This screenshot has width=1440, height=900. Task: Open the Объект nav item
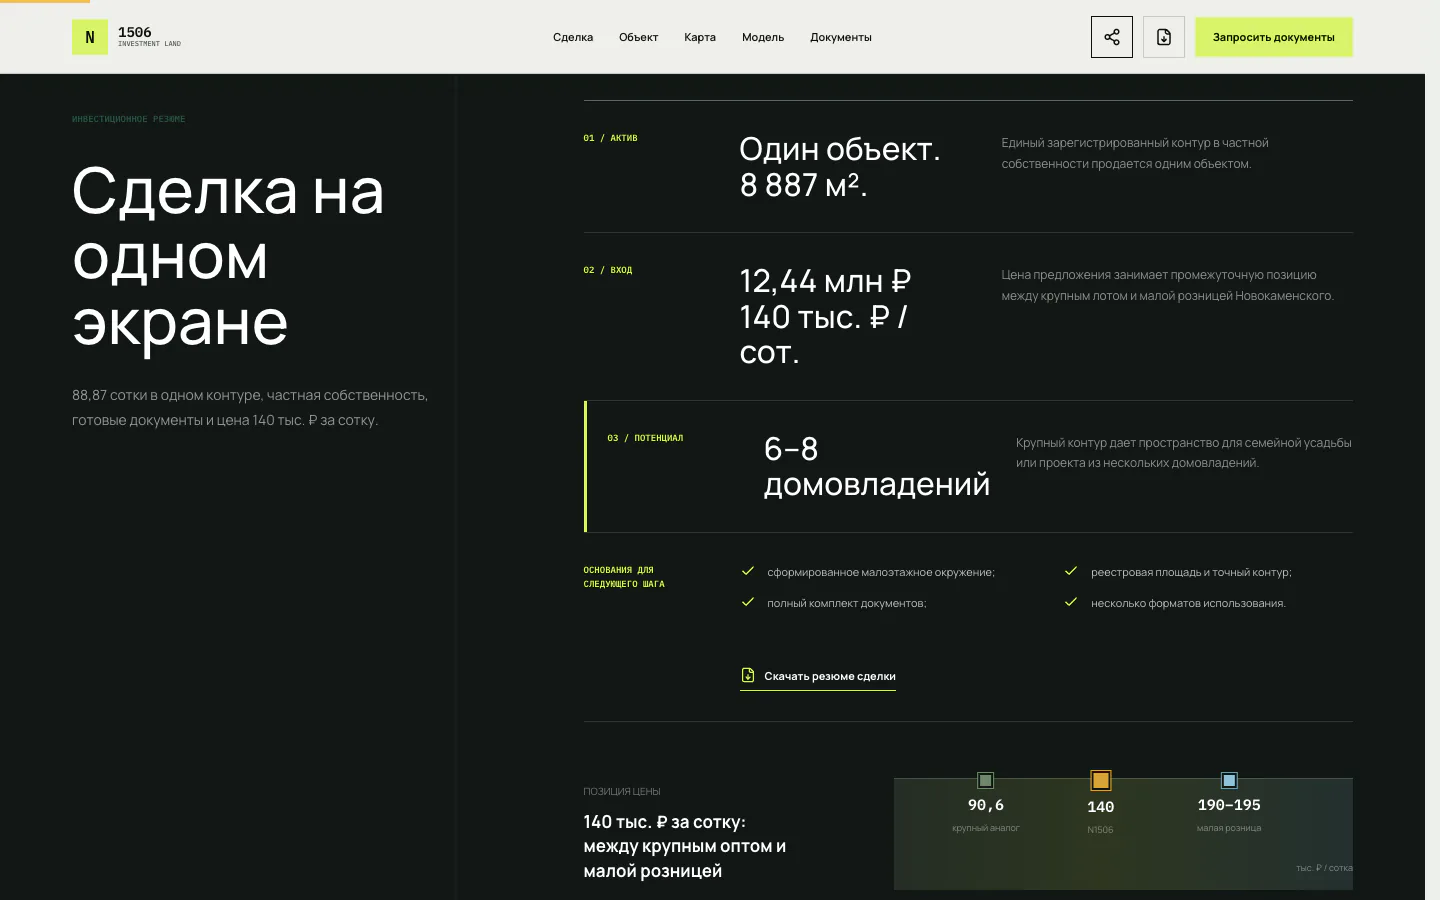click(638, 37)
